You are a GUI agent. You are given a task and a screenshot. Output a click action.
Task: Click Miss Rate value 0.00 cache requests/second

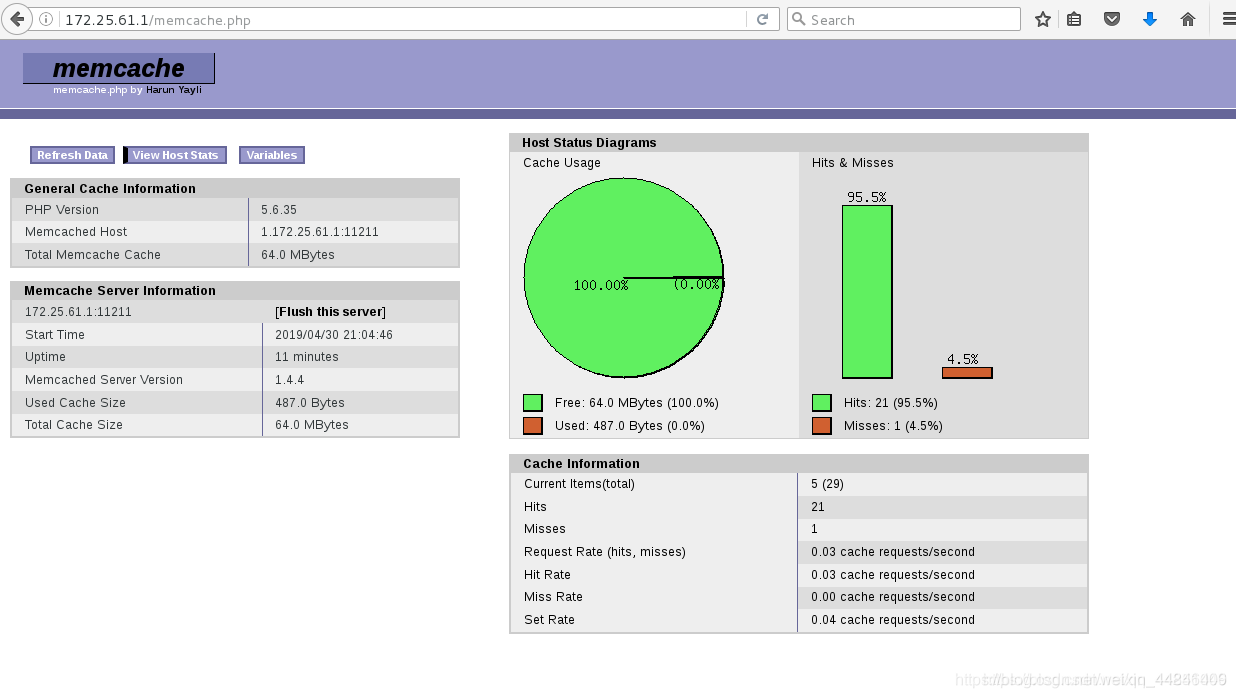pyautogui.click(x=893, y=597)
